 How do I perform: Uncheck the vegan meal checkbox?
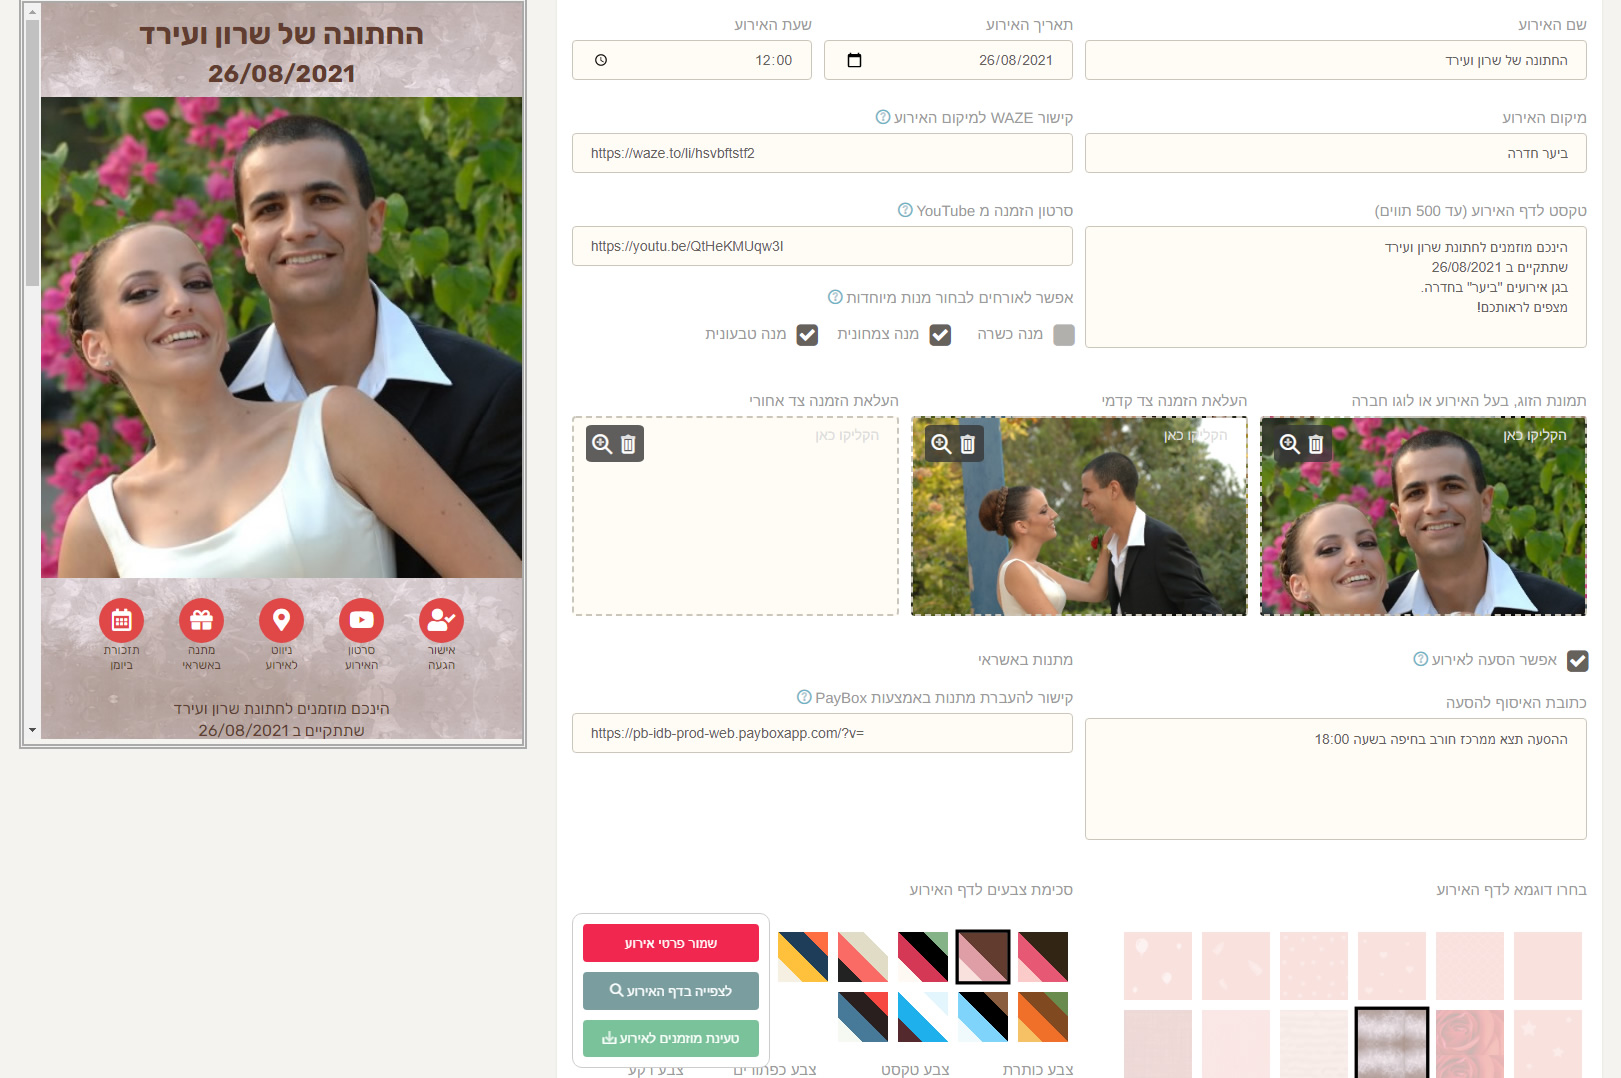coord(807,335)
